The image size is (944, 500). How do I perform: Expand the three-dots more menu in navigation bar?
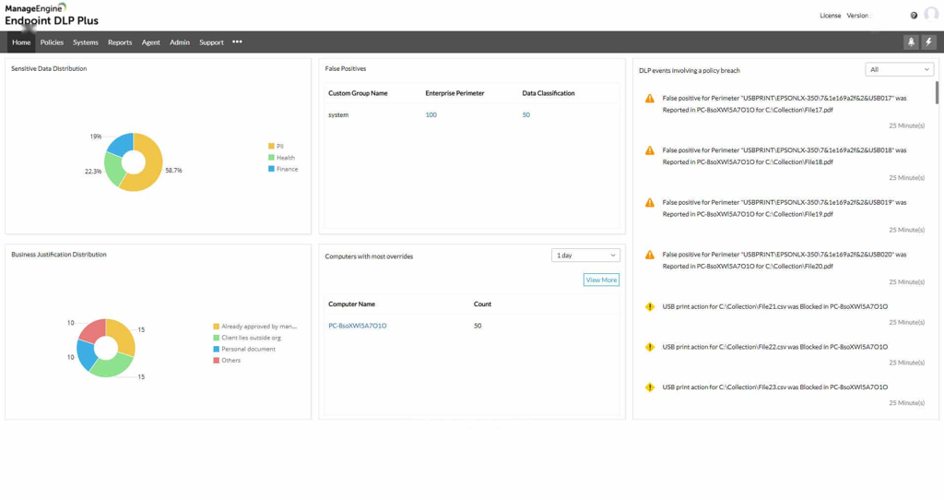pyautogui.click(x=237, y=42)
